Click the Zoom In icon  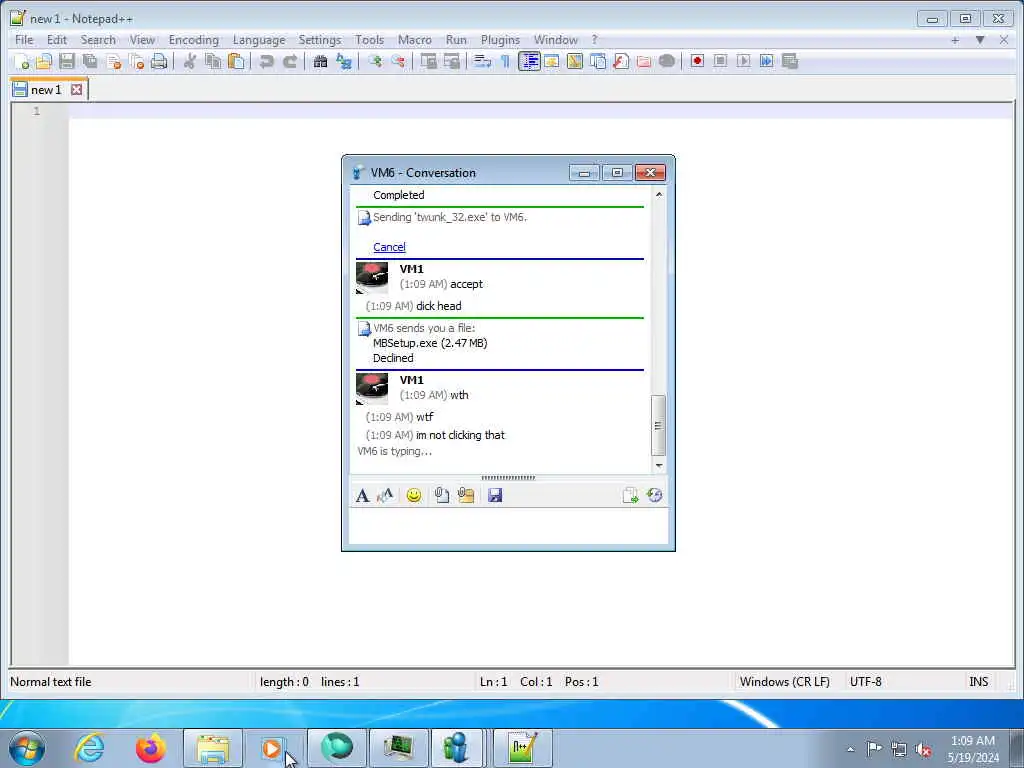click(375, 61)
